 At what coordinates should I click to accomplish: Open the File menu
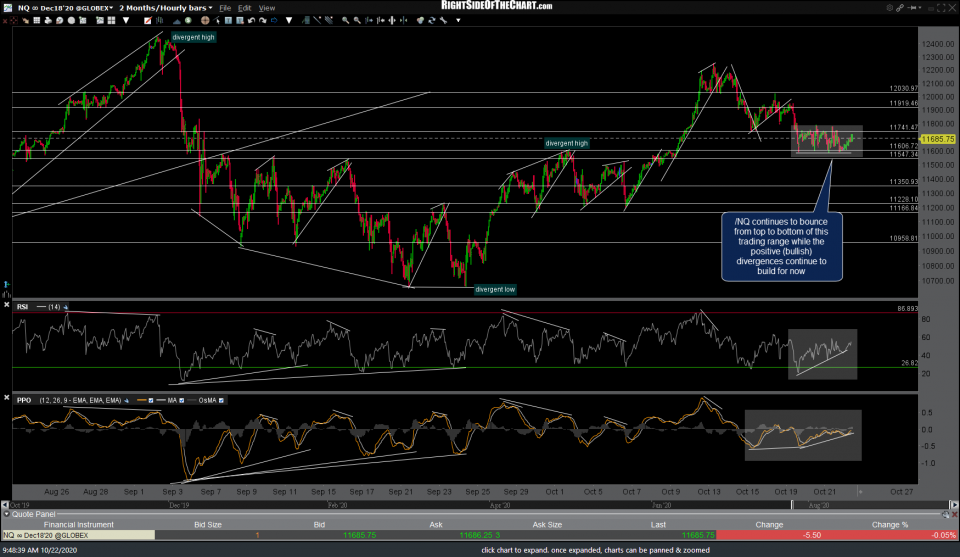pos(225,8)
